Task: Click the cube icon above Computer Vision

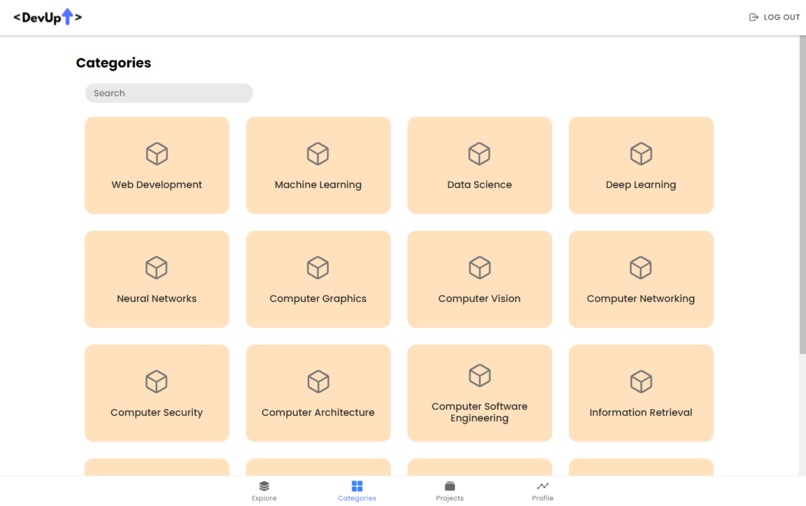Action: pos(480,267)
